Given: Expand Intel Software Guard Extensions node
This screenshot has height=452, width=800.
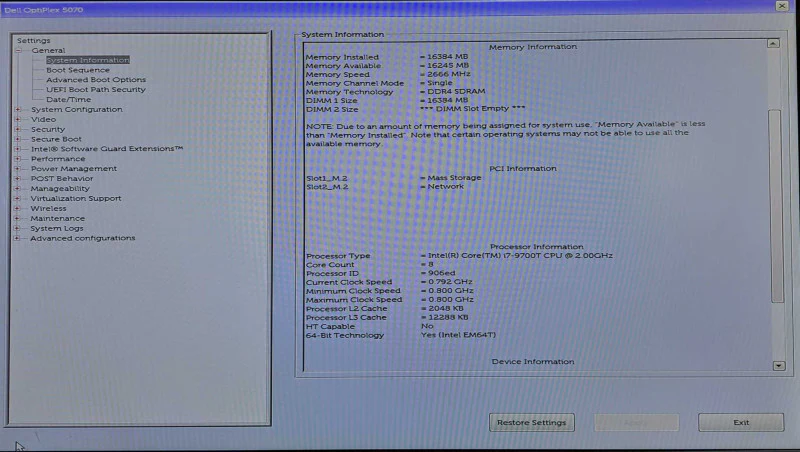Looking at the screenshot, I should tap(18, 149).
